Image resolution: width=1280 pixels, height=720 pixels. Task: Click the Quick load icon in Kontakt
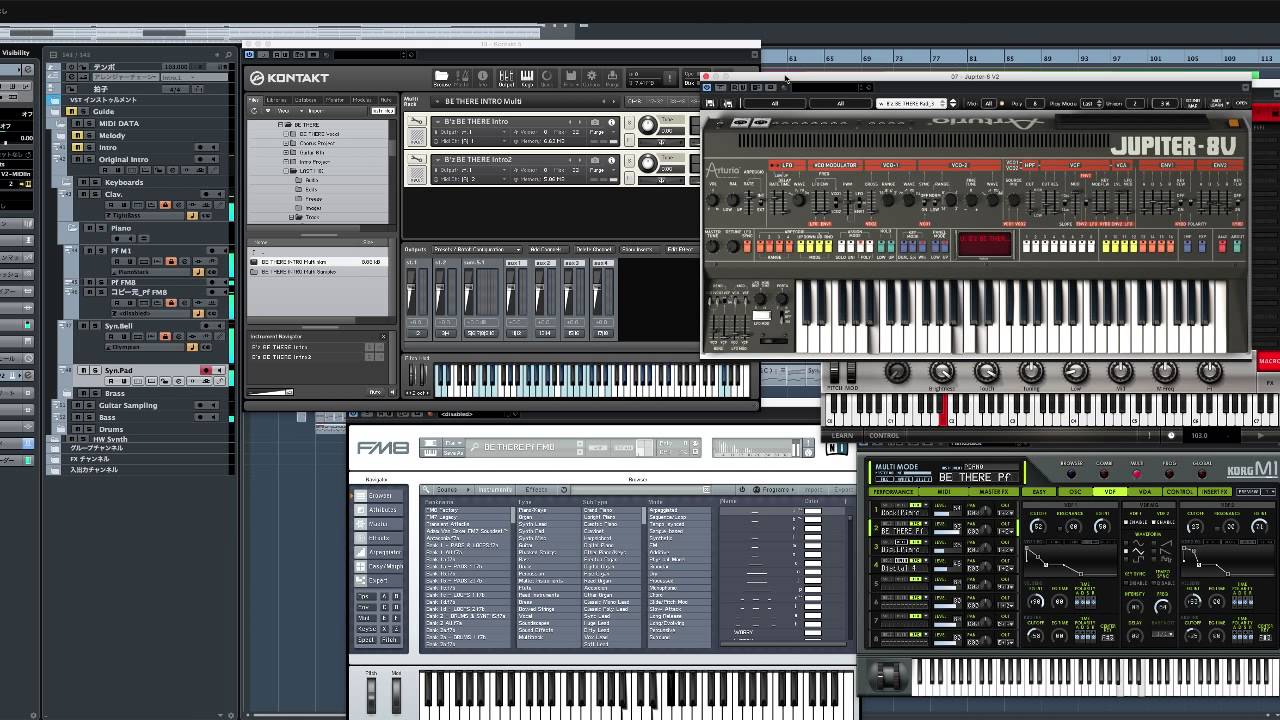pos(547,77)
